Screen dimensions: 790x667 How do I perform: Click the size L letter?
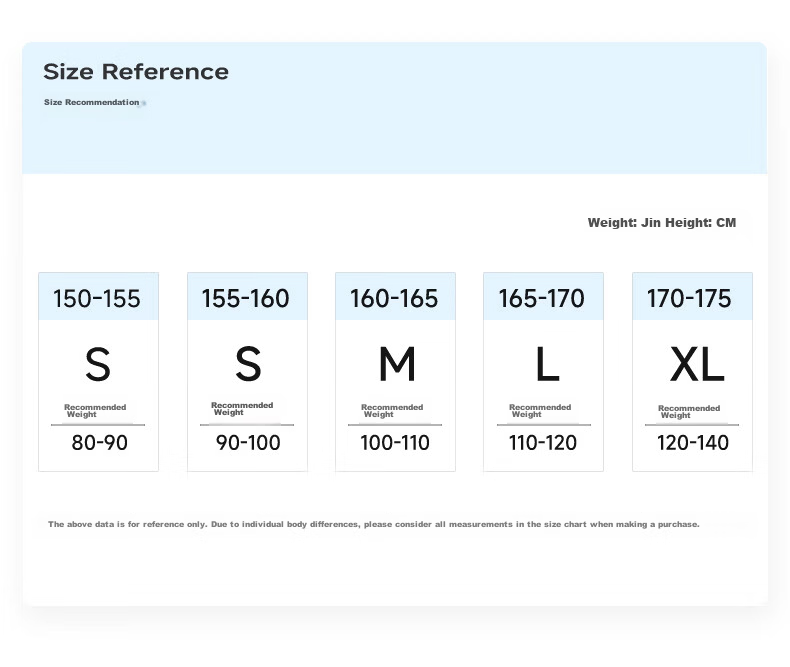547,364
